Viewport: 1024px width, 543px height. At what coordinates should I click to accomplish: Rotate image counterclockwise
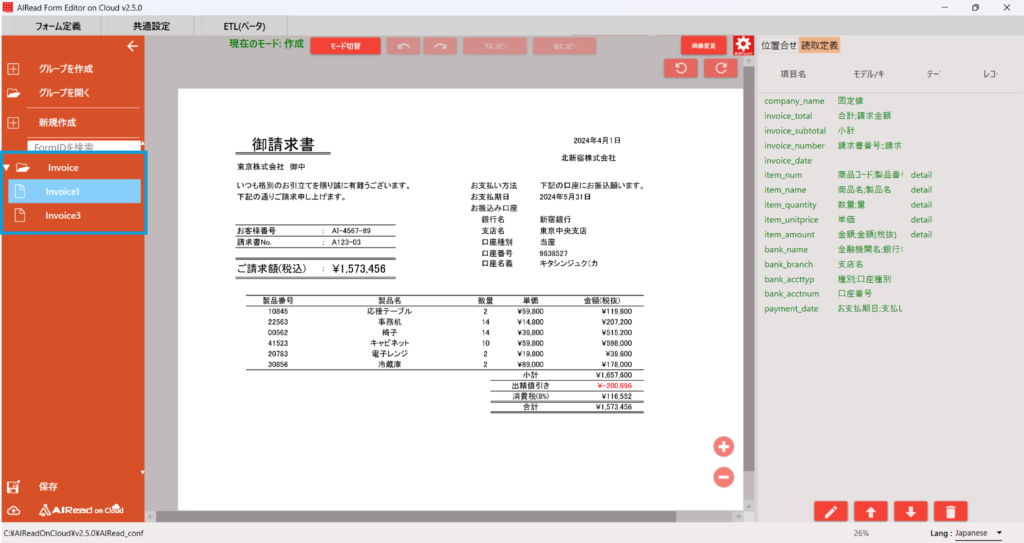(680, 68)
